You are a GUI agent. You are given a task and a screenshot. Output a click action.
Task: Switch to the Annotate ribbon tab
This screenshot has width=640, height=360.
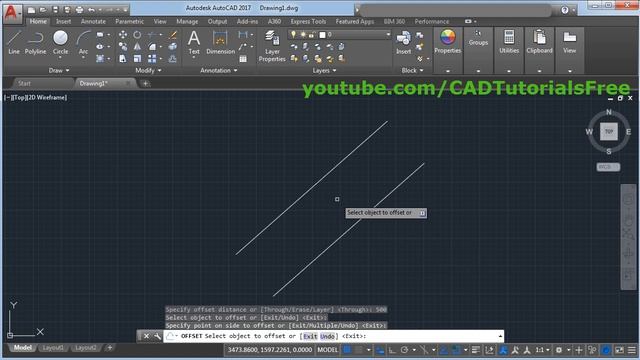tap(93, 22)
